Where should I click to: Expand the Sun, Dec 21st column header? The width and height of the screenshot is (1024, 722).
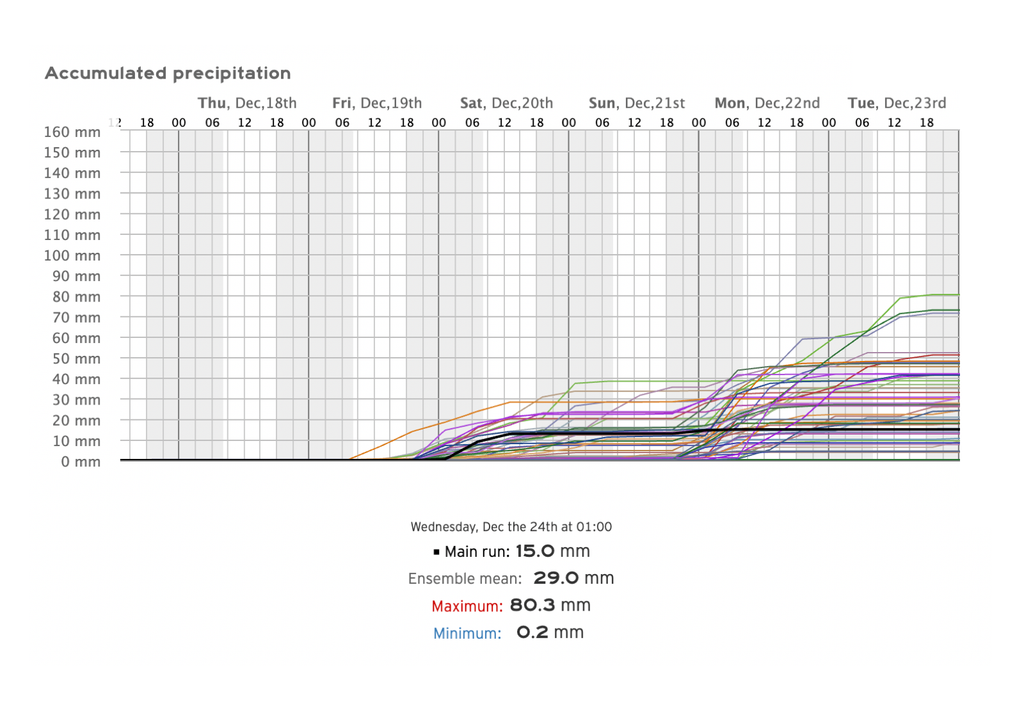[x=637, y=102]
